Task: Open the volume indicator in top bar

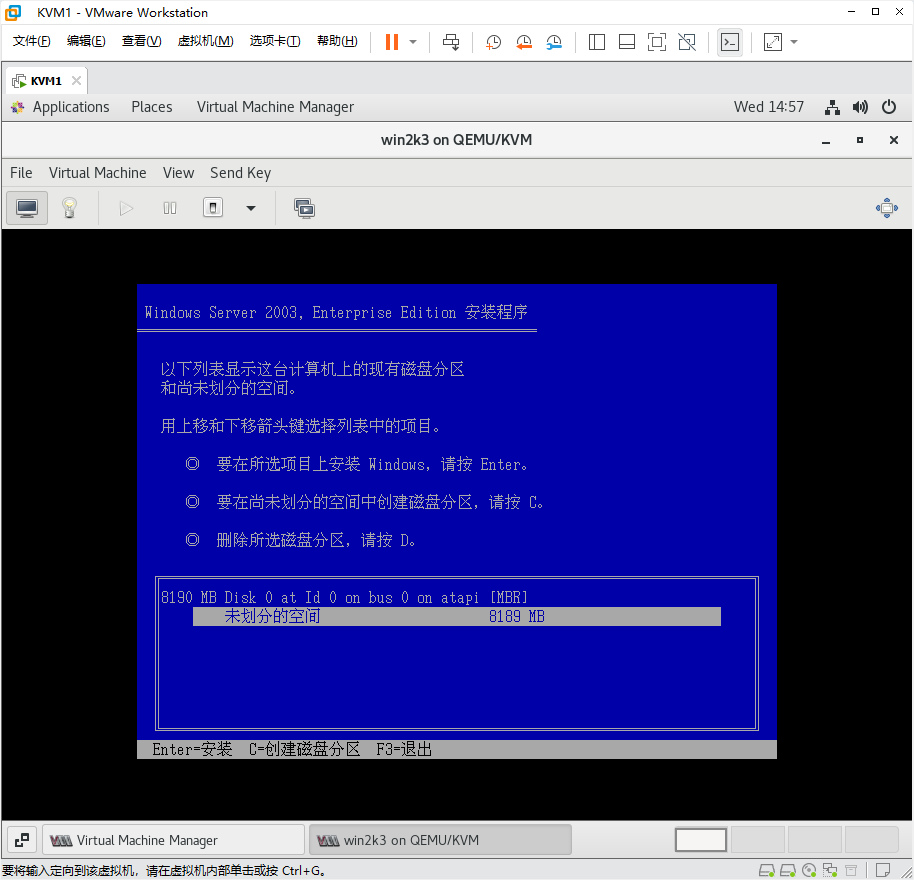Action: point(860,107)
